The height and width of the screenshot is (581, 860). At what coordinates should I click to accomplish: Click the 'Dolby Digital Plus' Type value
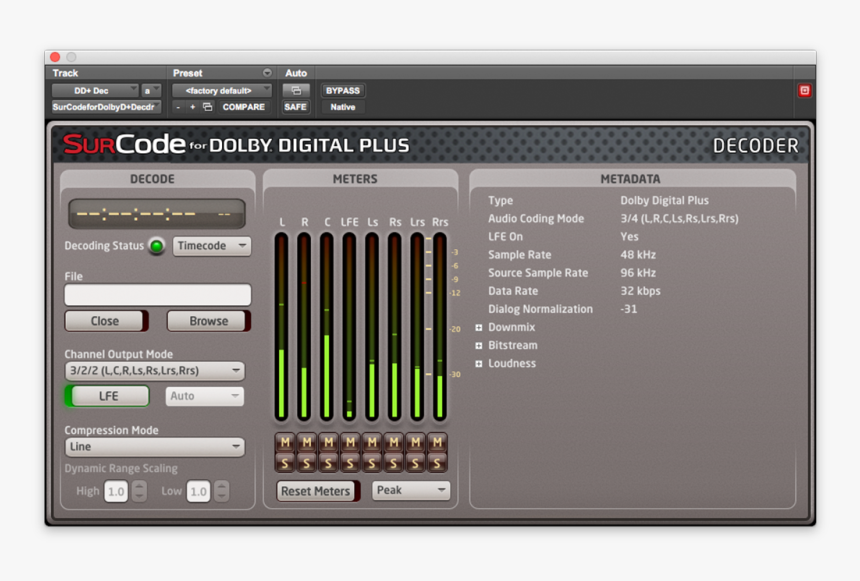point(664,201)
